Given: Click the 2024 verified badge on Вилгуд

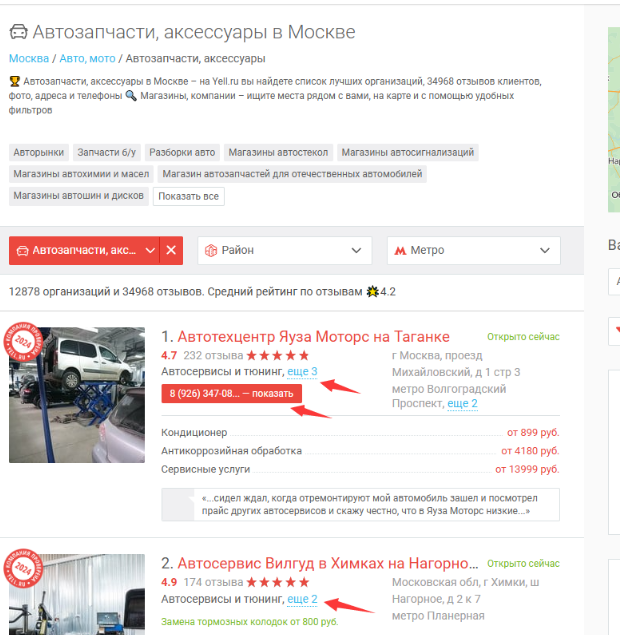Looking at the screenshot, I should (x=22, y=568).
